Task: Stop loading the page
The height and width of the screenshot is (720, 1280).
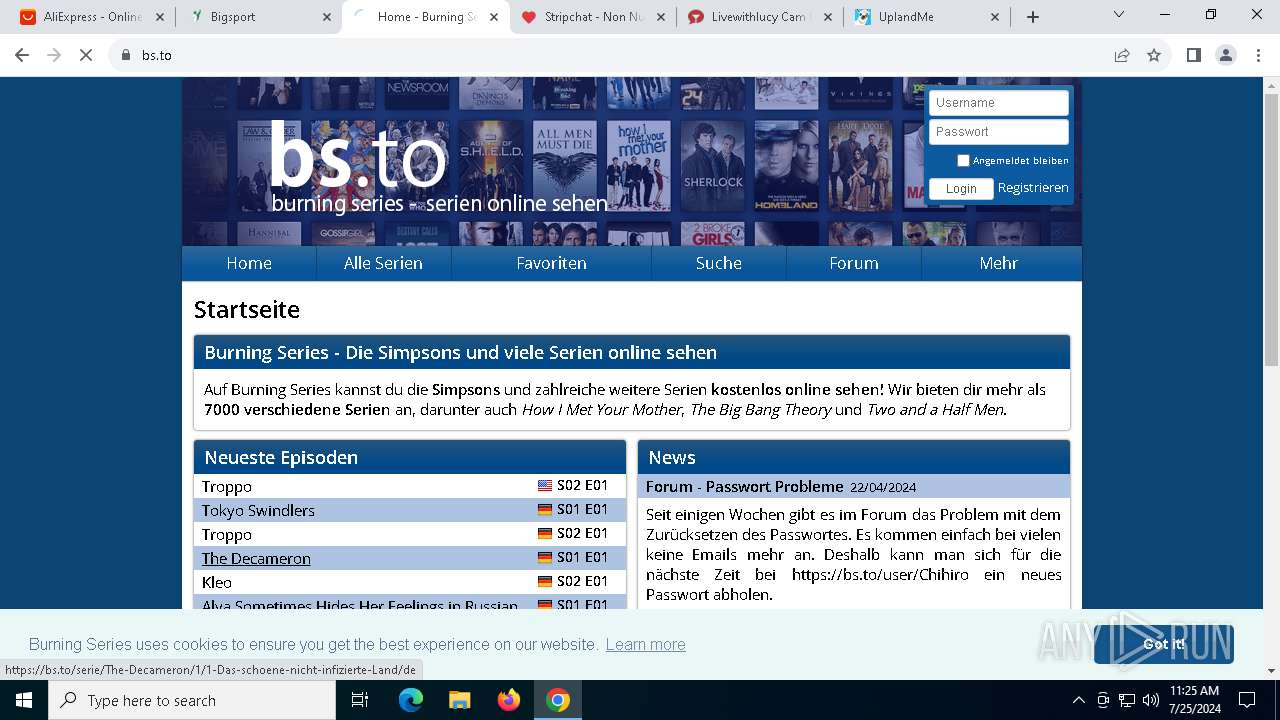Action: (x=86, y=55)
